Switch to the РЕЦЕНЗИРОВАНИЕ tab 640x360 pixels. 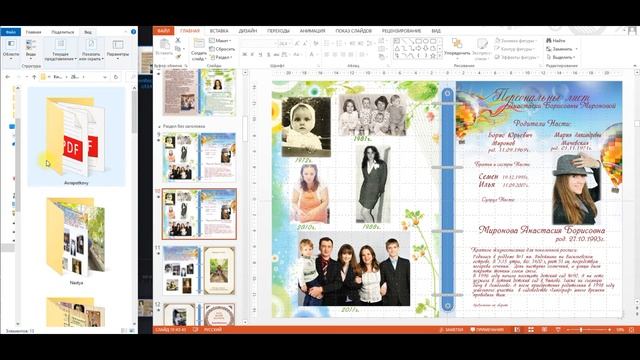tap(401, 31)
